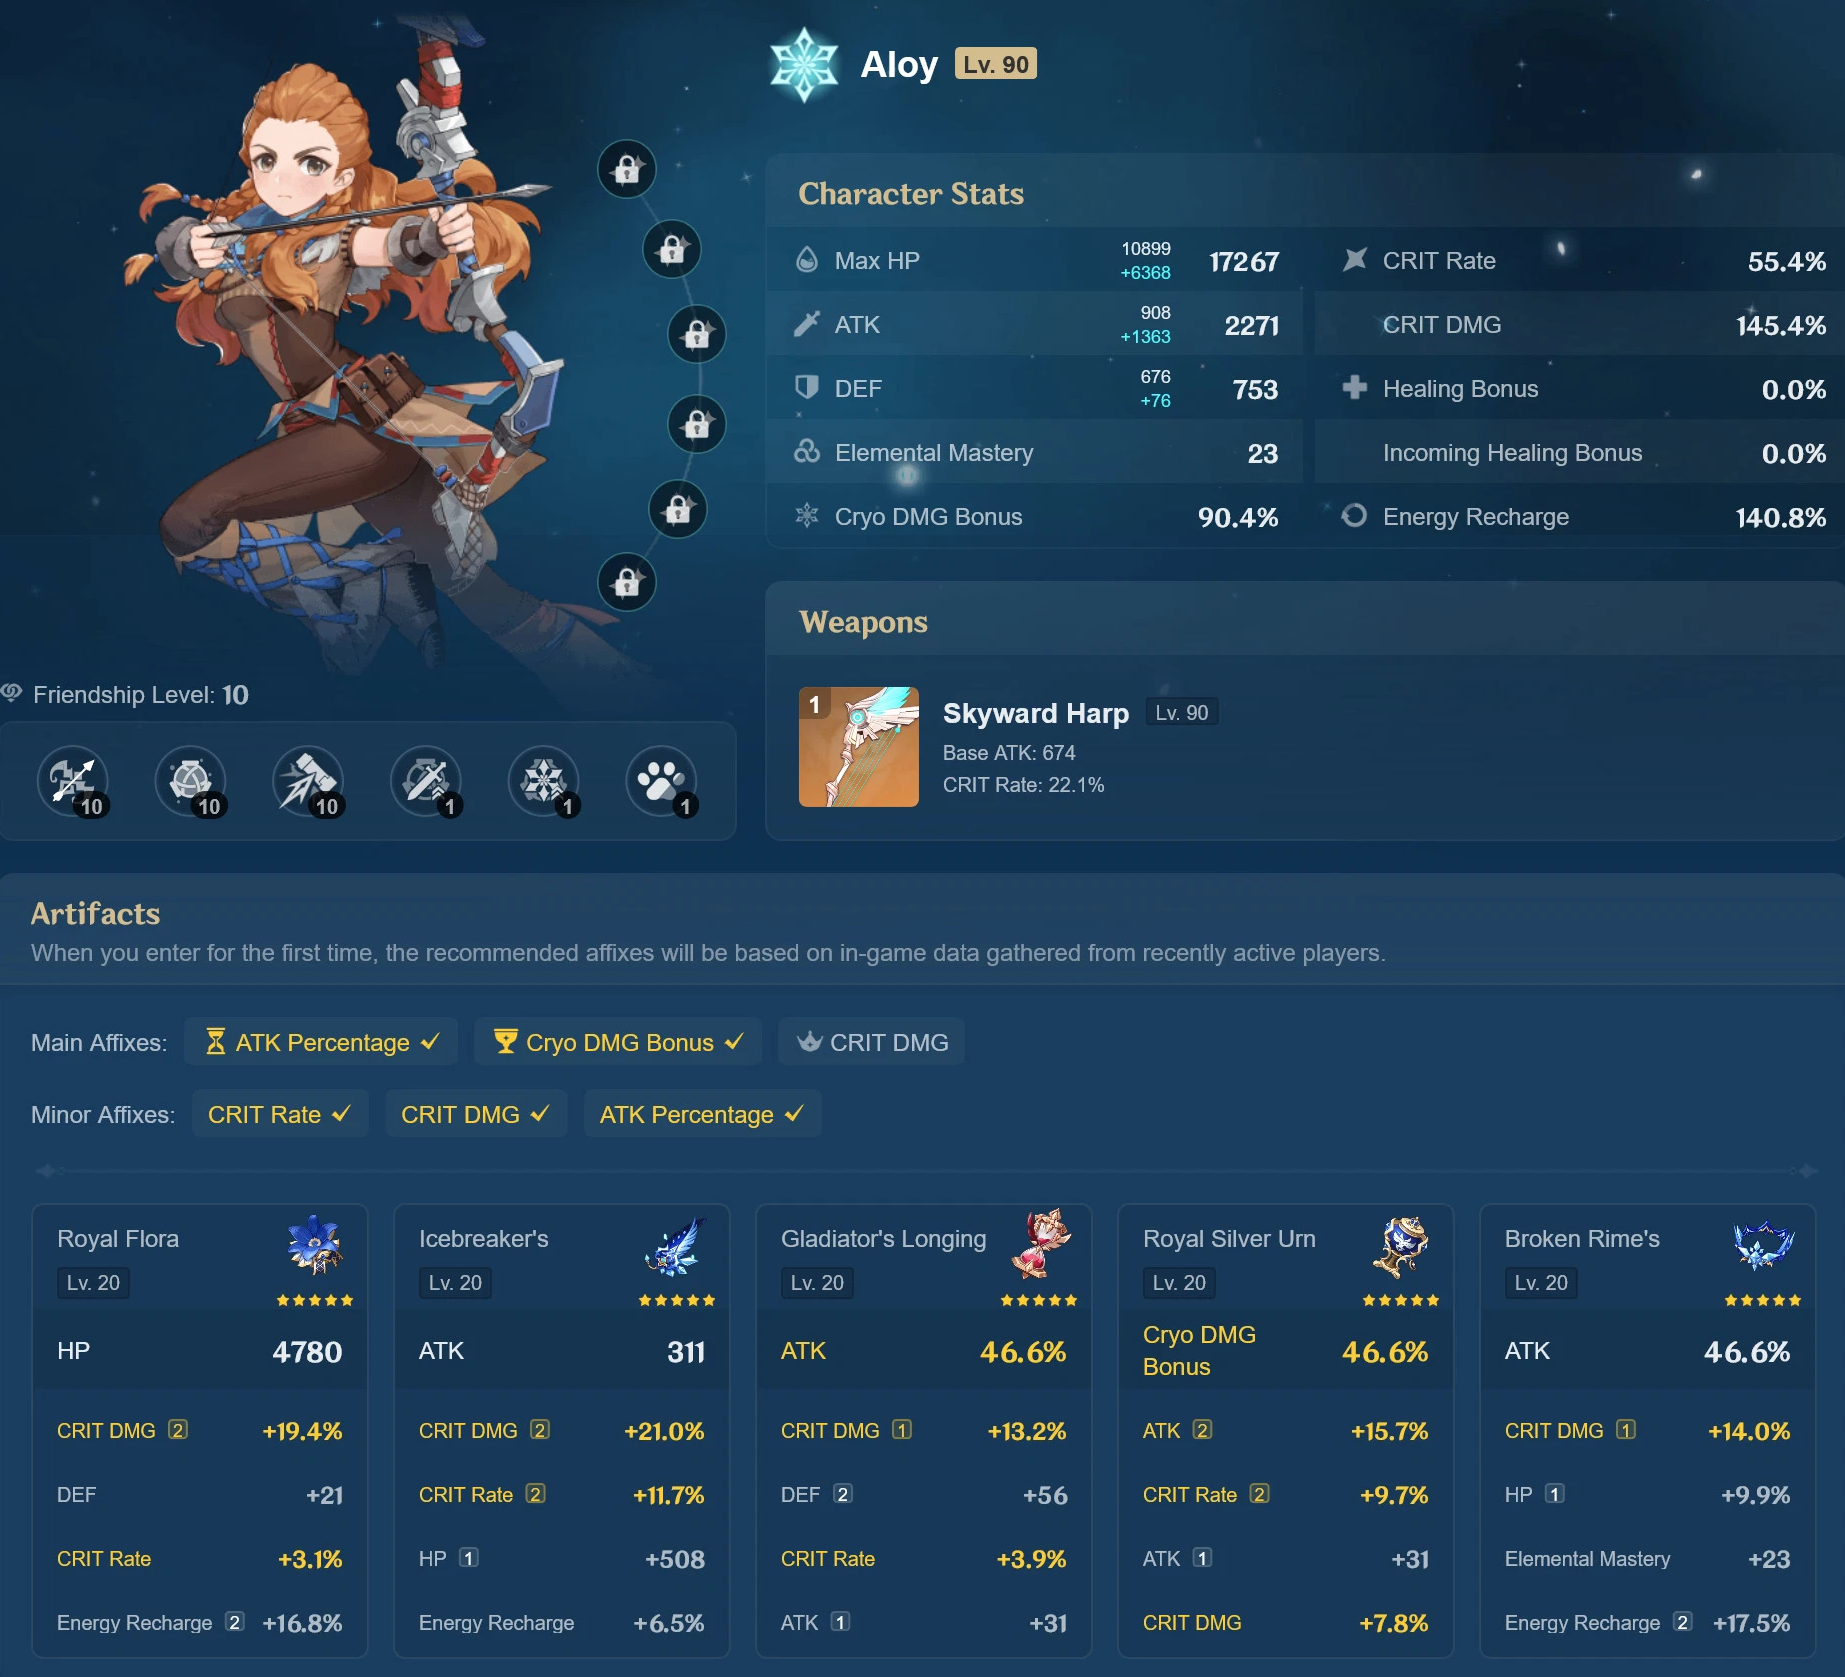Open the sword passive talent icon
The image size is (1845, 1677).
tap(427, 781)
